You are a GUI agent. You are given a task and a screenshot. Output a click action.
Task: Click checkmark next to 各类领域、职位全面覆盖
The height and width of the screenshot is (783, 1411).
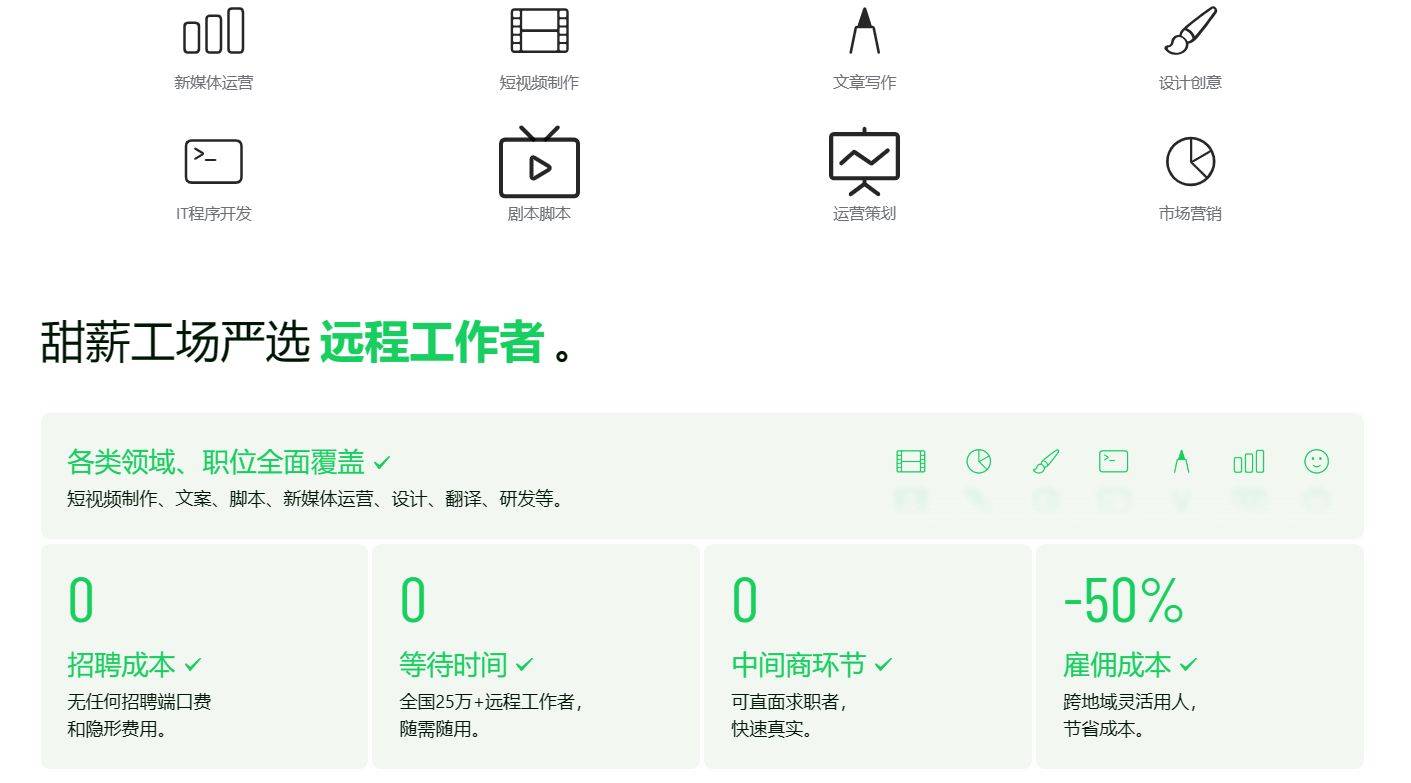coord(382,463)
